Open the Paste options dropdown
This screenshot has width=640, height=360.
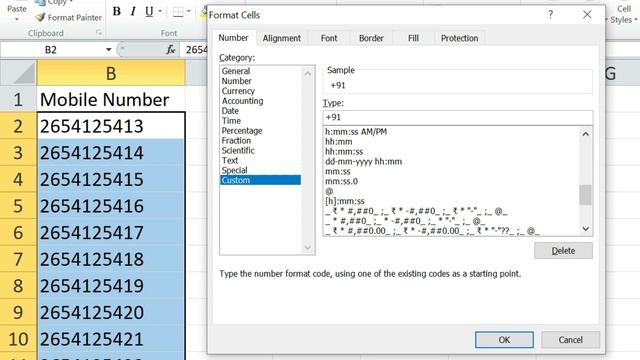click(17, 20)
